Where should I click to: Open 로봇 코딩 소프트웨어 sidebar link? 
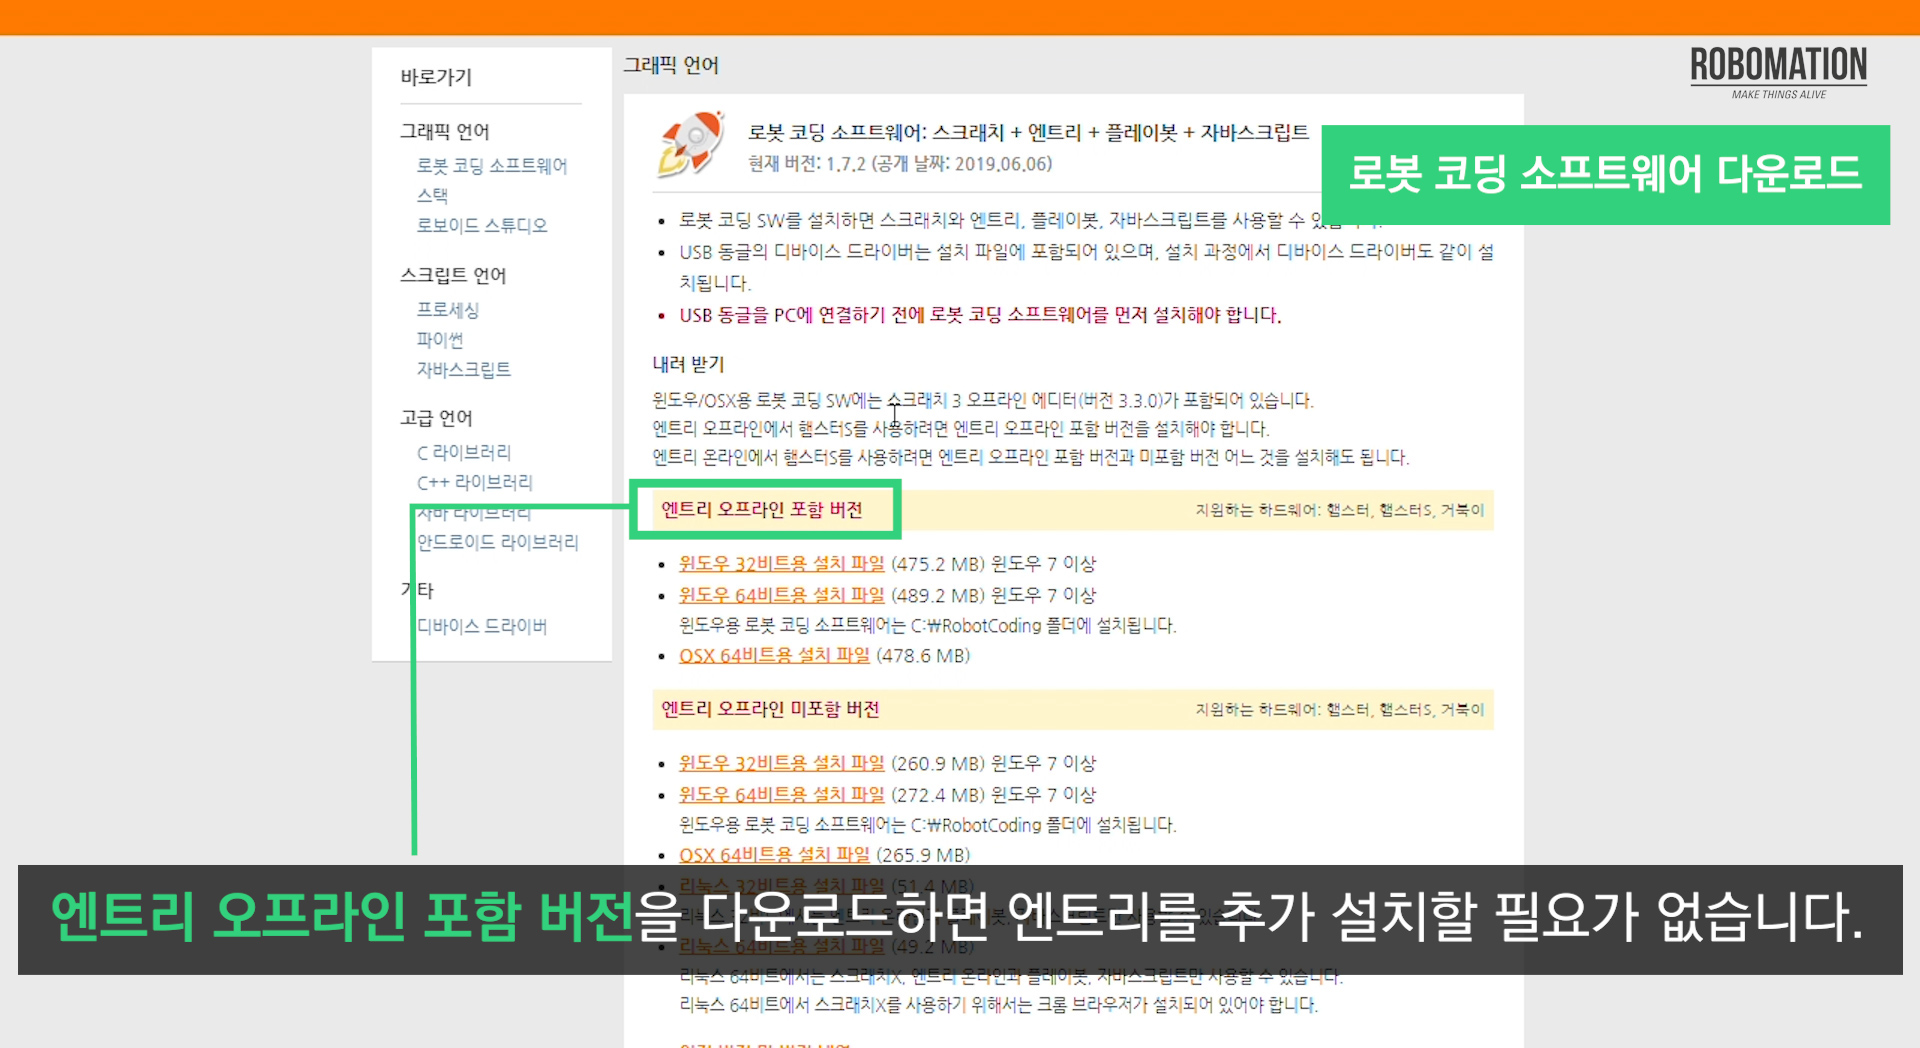[x=492, y=166]
